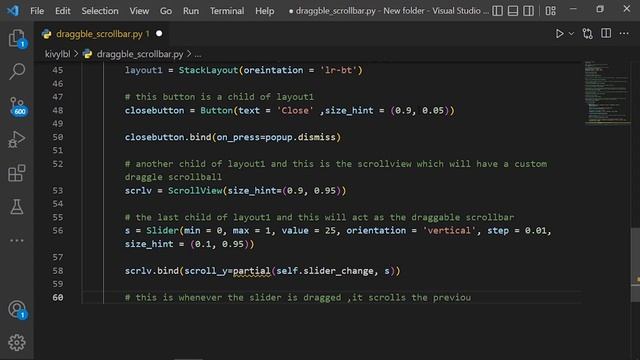Click the word StackLayout on line 45
Viewport: 640px width, 360px height.
(208, 70)
